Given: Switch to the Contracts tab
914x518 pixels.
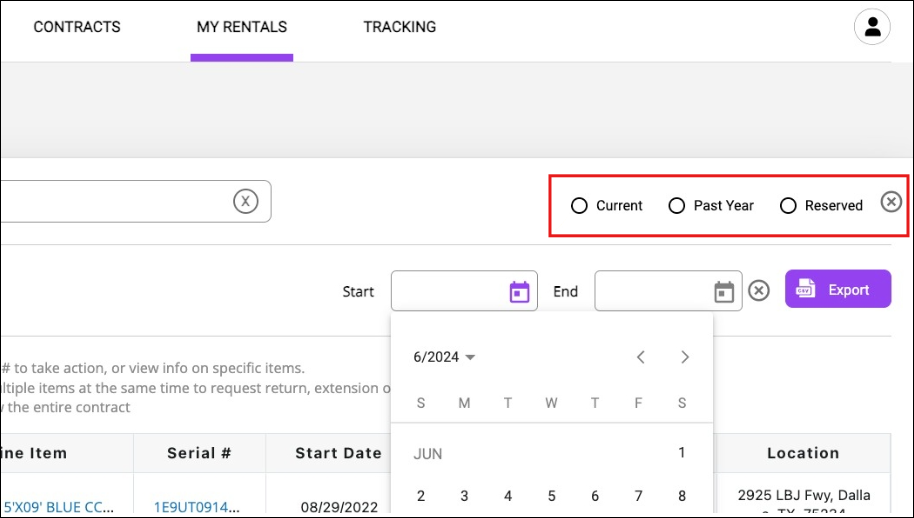Looking at the screenshot, I should tap(77, 27).
